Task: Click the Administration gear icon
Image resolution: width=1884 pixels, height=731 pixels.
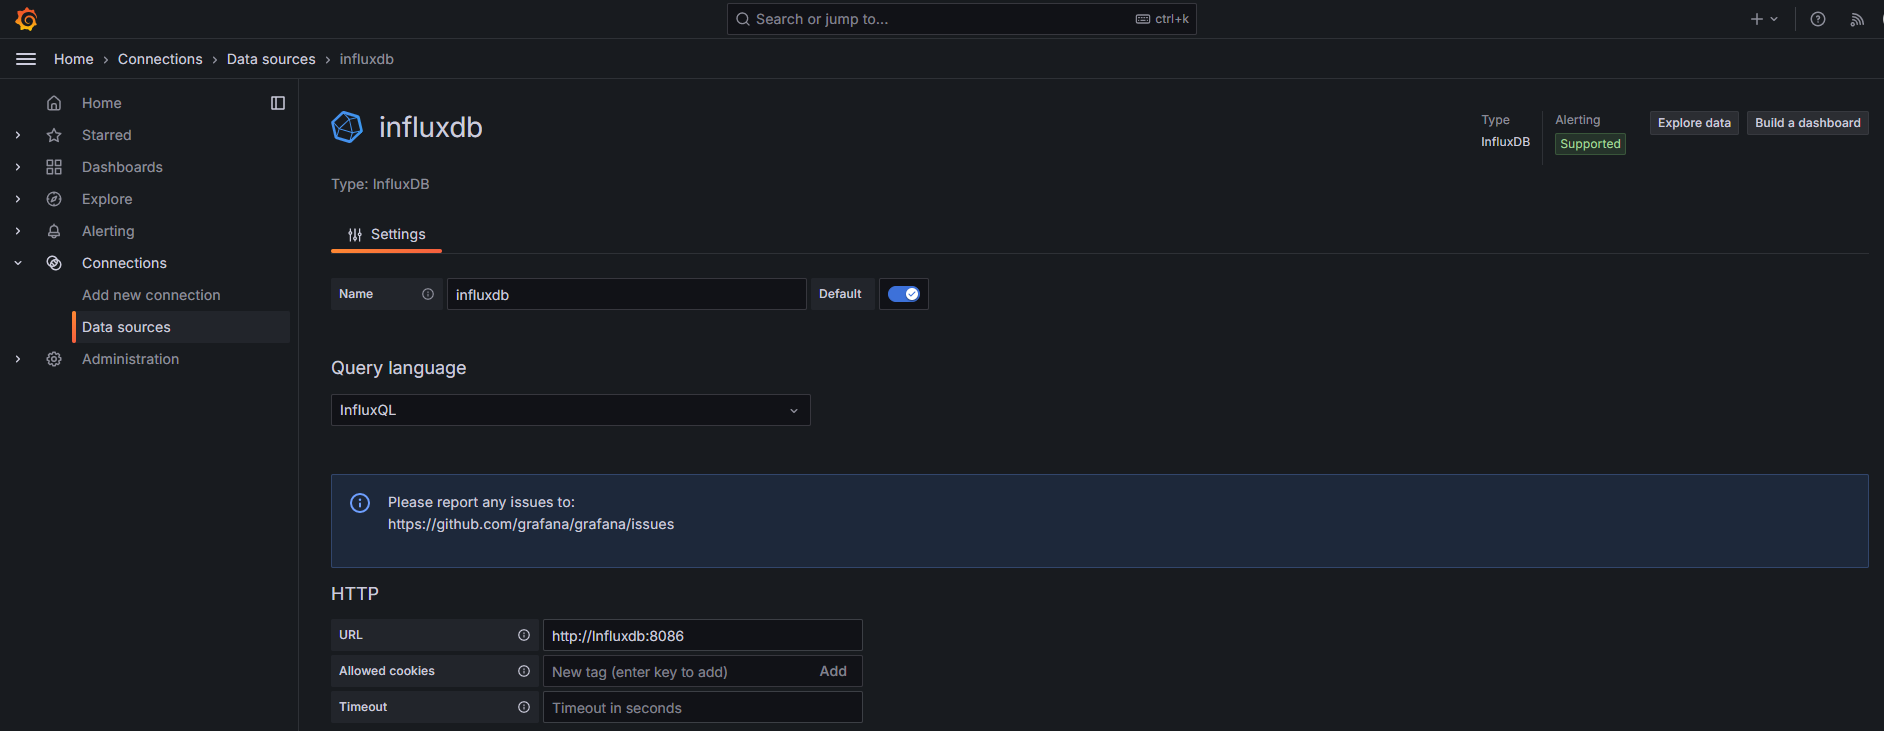Action: tap(54, 359)
